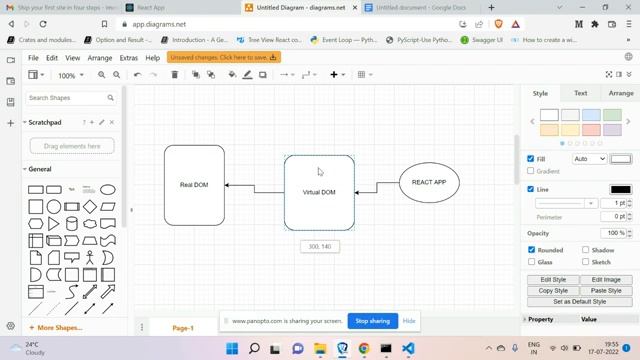Image resolution: width=640 pixels, height=360 pixels.
Task: Open Visual Studio Code from taskbar
Action: (408, 348)
